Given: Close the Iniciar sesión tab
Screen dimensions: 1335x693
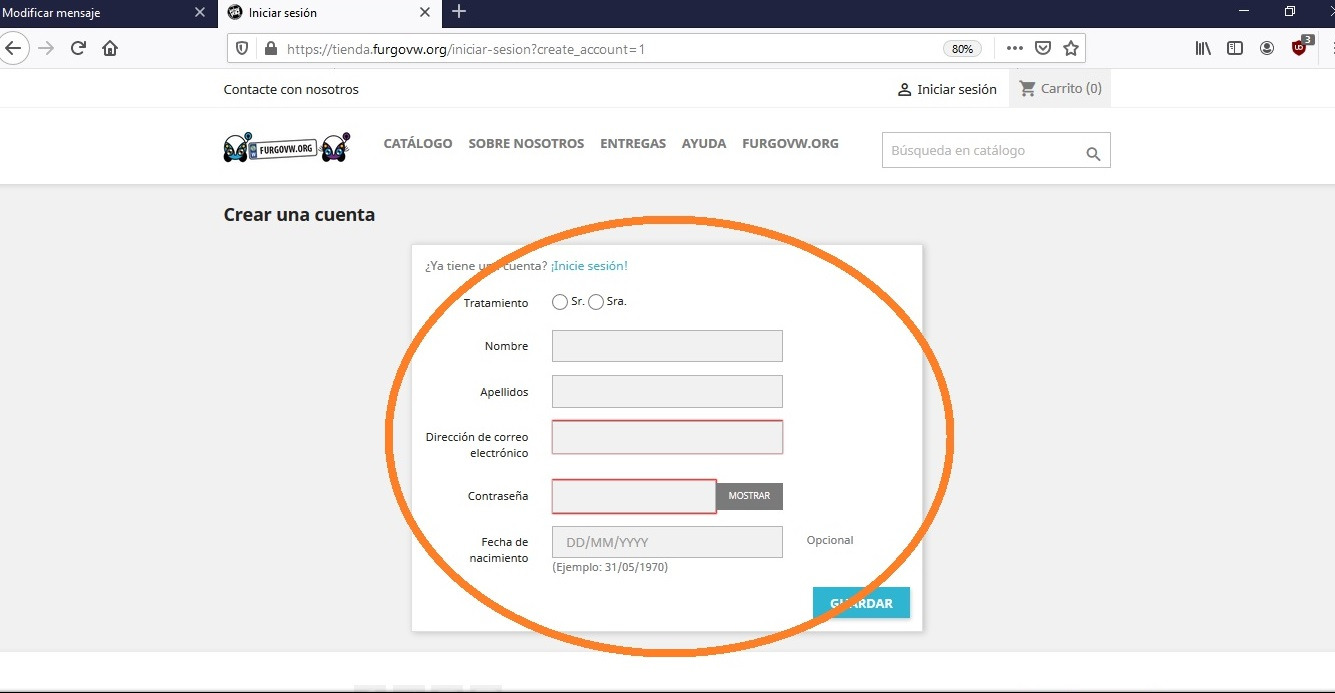Looking at the screenshot, I should 425,13.
